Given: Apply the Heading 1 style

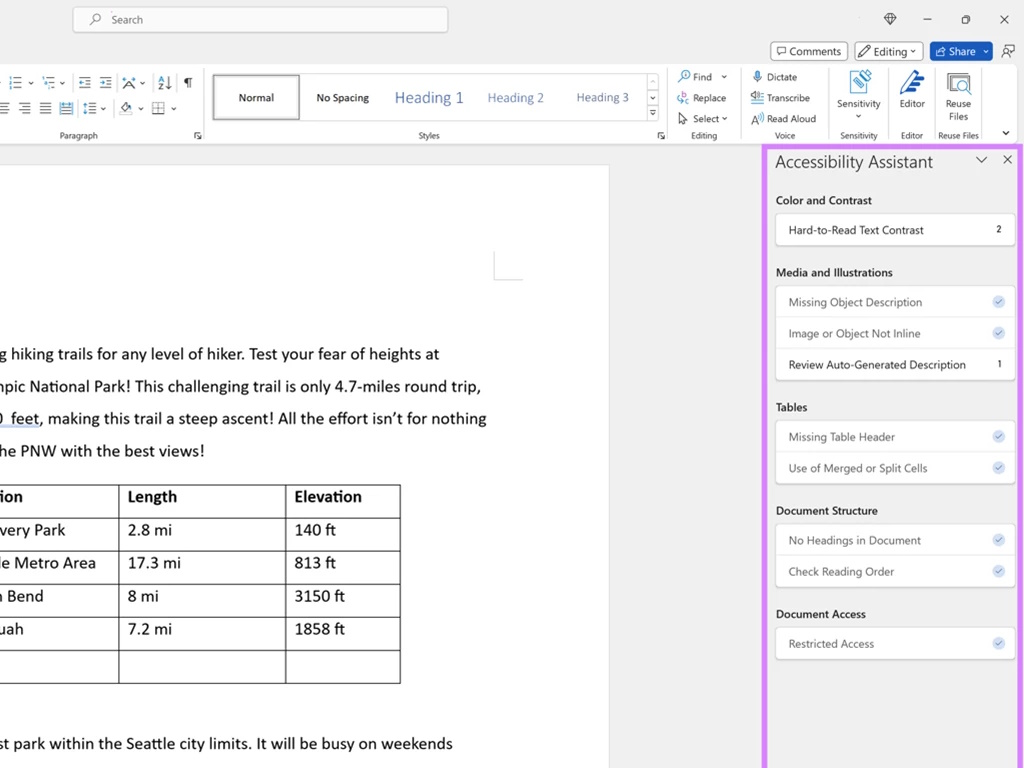Looking at the screenshot, I should tap(429, 97).
